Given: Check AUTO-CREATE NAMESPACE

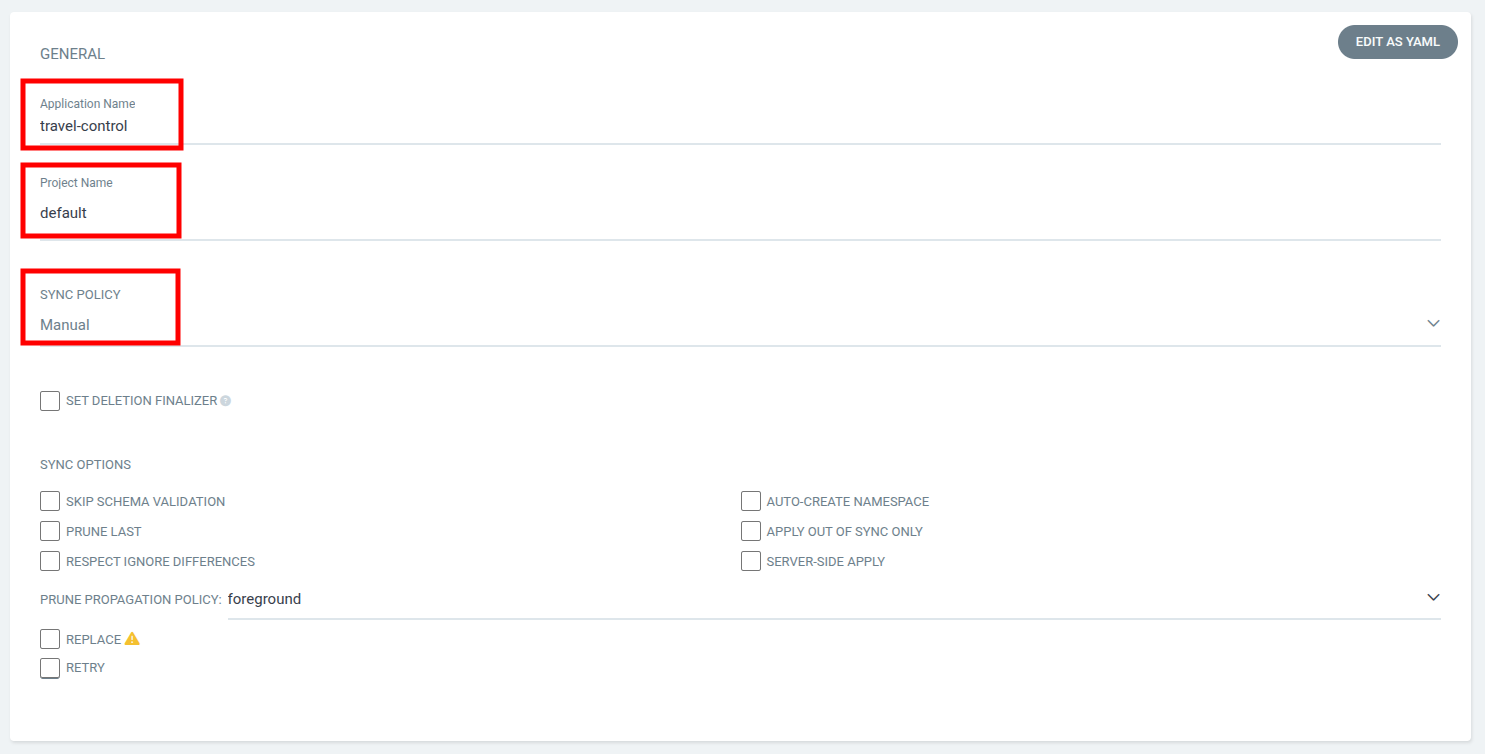Looking at the screenshot, I should pos(751,500).
